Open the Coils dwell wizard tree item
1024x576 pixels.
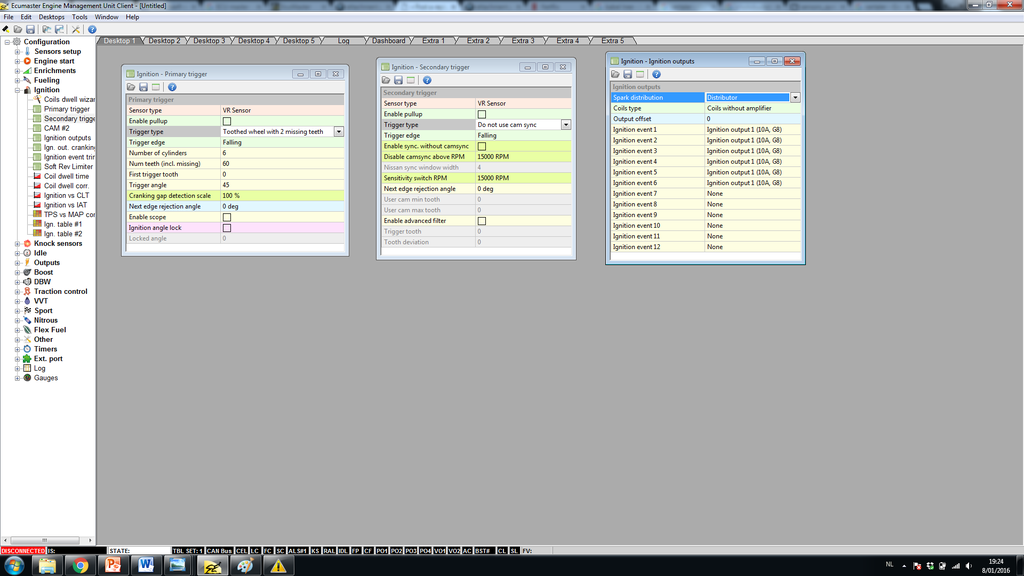coord(68,100)
